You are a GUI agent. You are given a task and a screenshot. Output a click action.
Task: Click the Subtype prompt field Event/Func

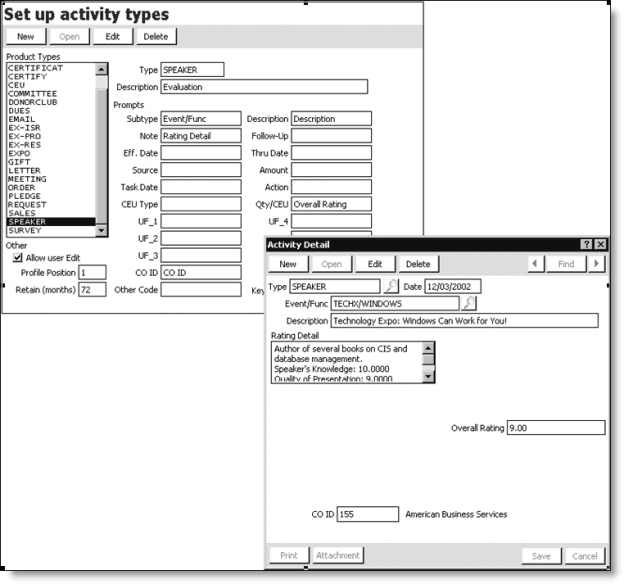point(201,119)
